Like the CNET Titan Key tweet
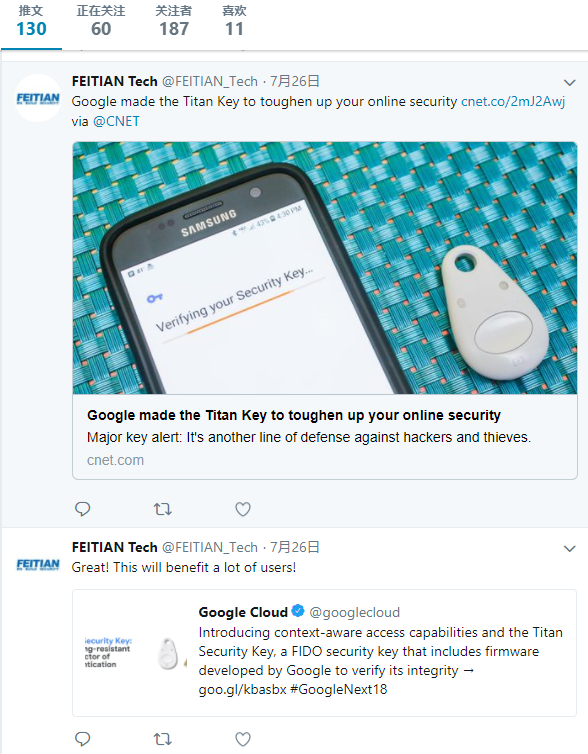 point(243,509)
